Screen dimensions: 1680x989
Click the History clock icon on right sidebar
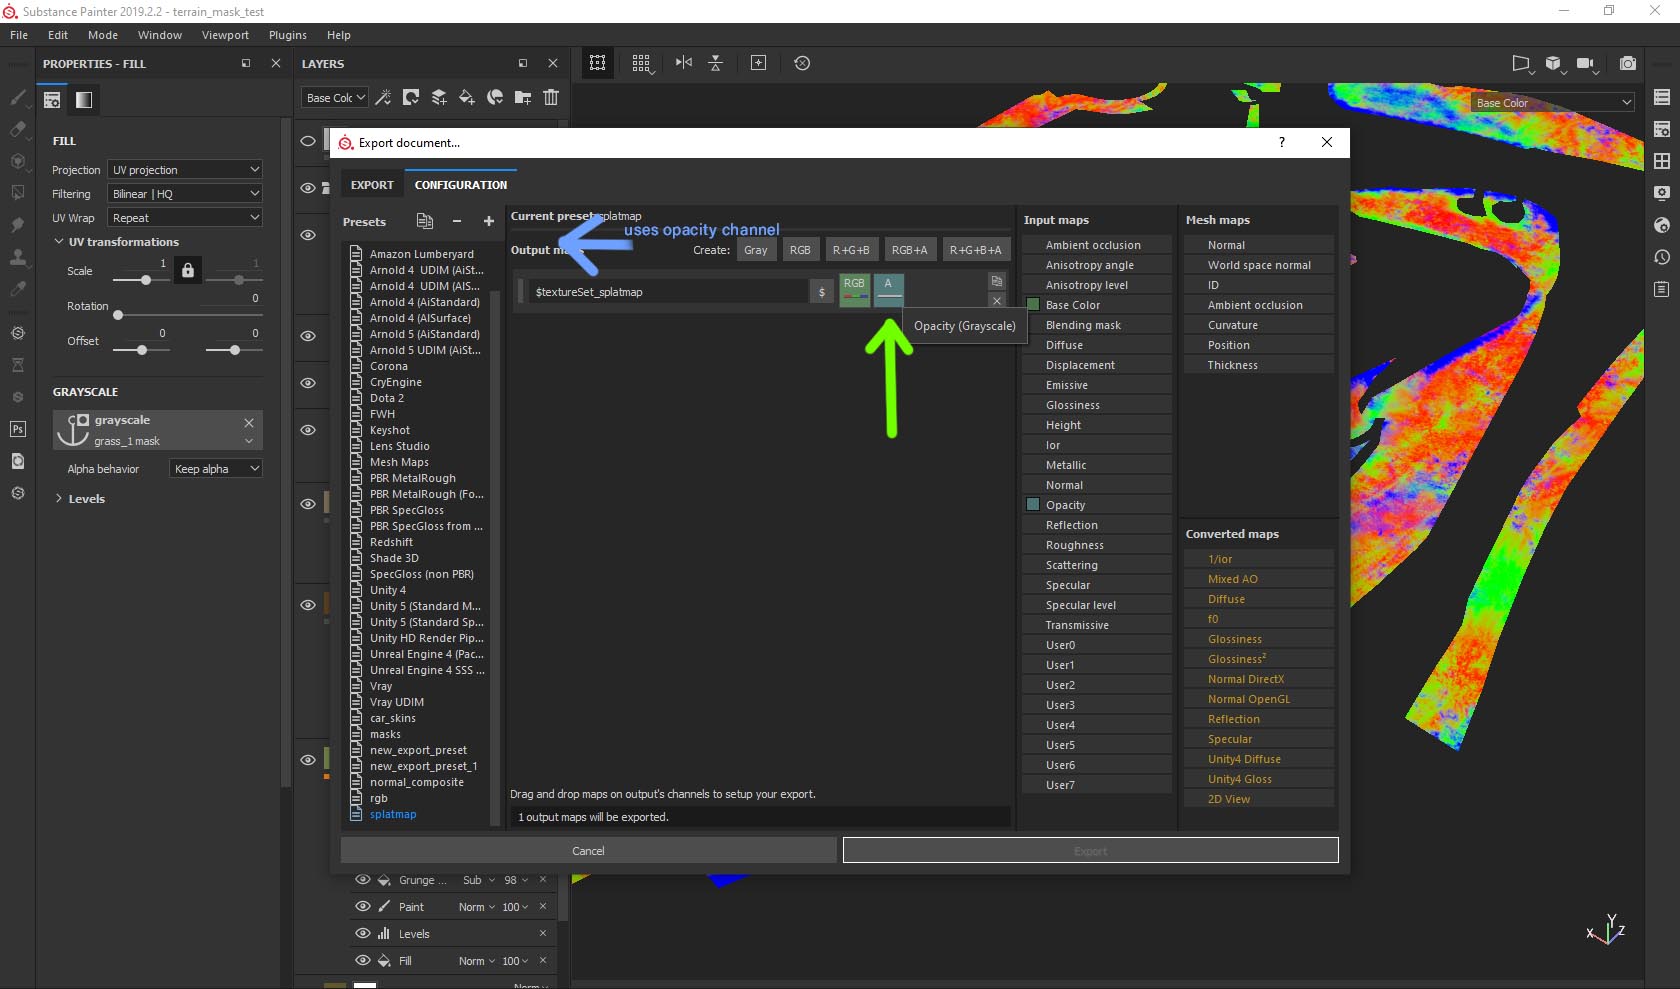(1662, 257)
